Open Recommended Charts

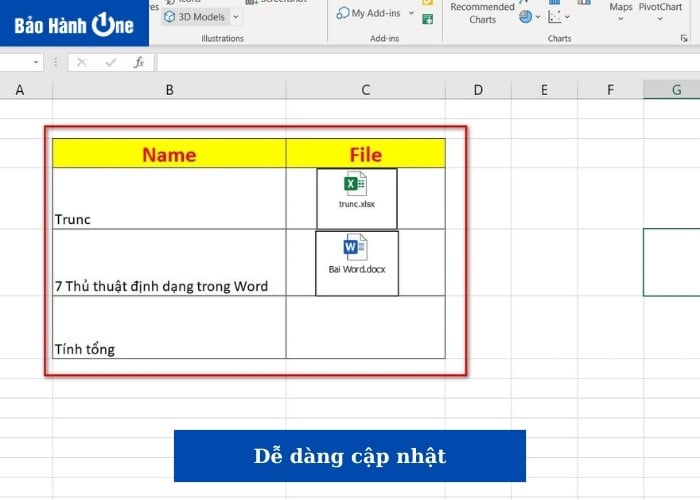click(x=482, y=13)
